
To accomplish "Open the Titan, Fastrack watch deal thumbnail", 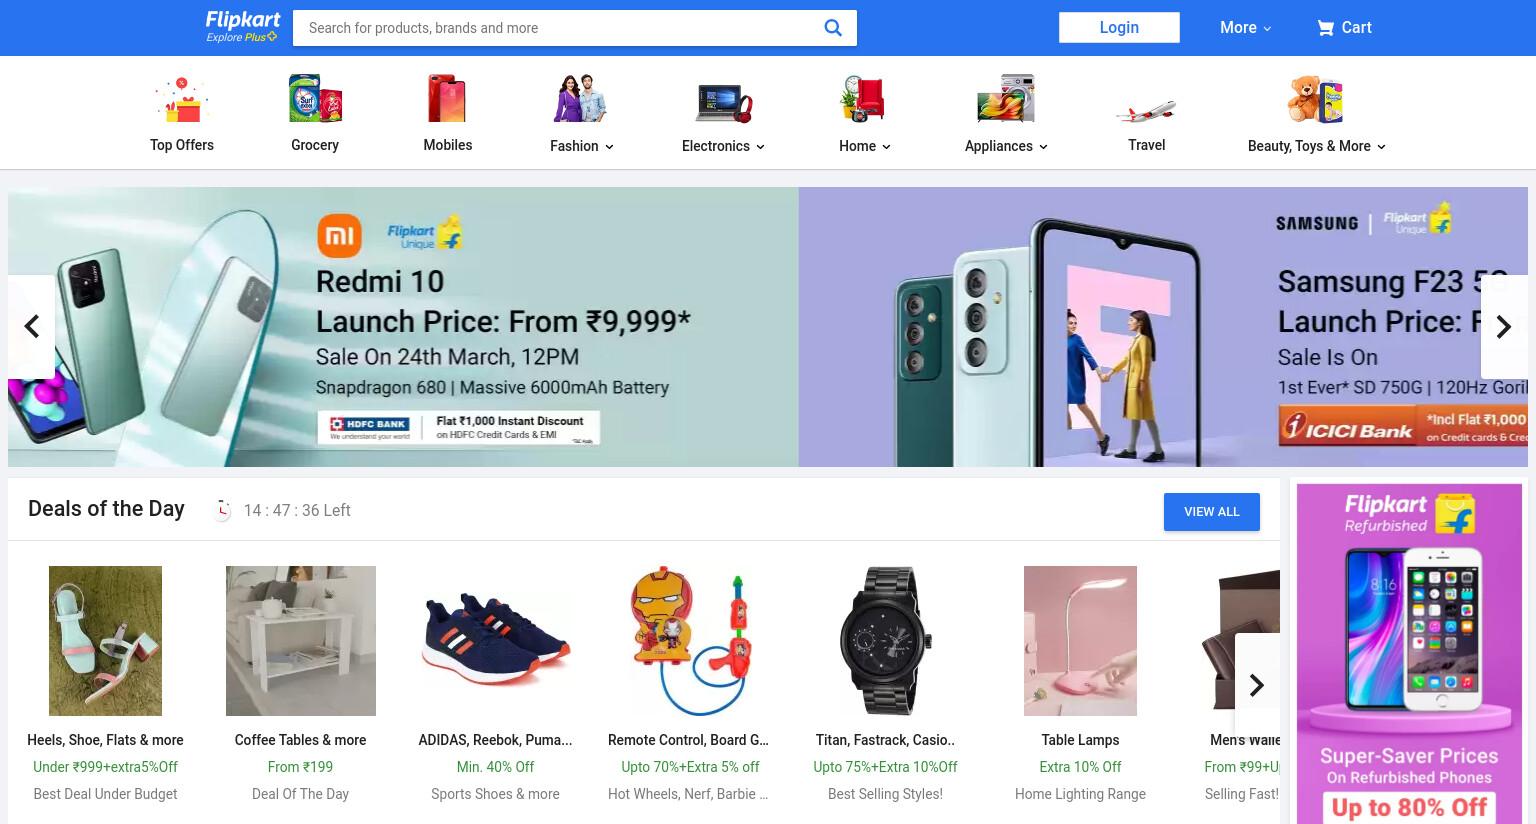I will pos(885,641).
